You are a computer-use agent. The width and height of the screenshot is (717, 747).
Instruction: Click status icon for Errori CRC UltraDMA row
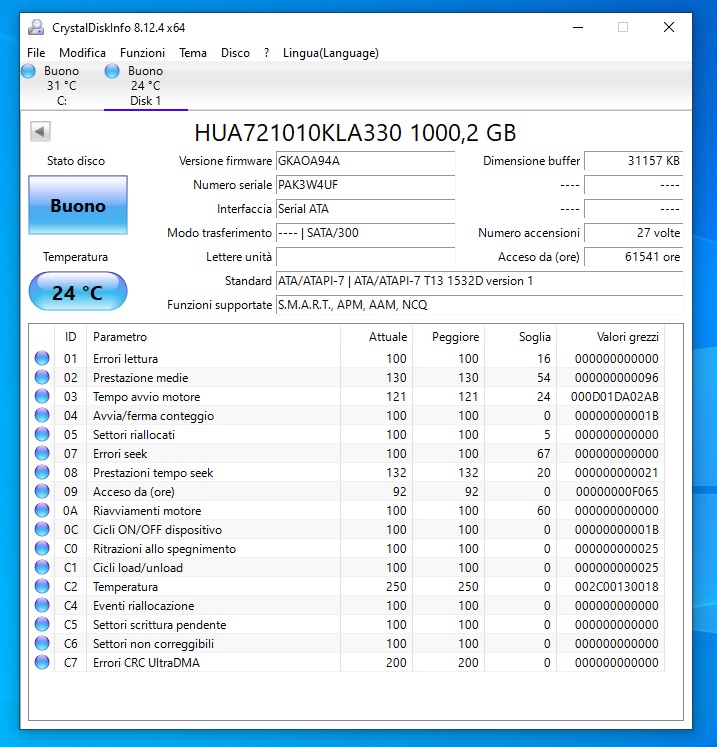[x=42, y=662]
